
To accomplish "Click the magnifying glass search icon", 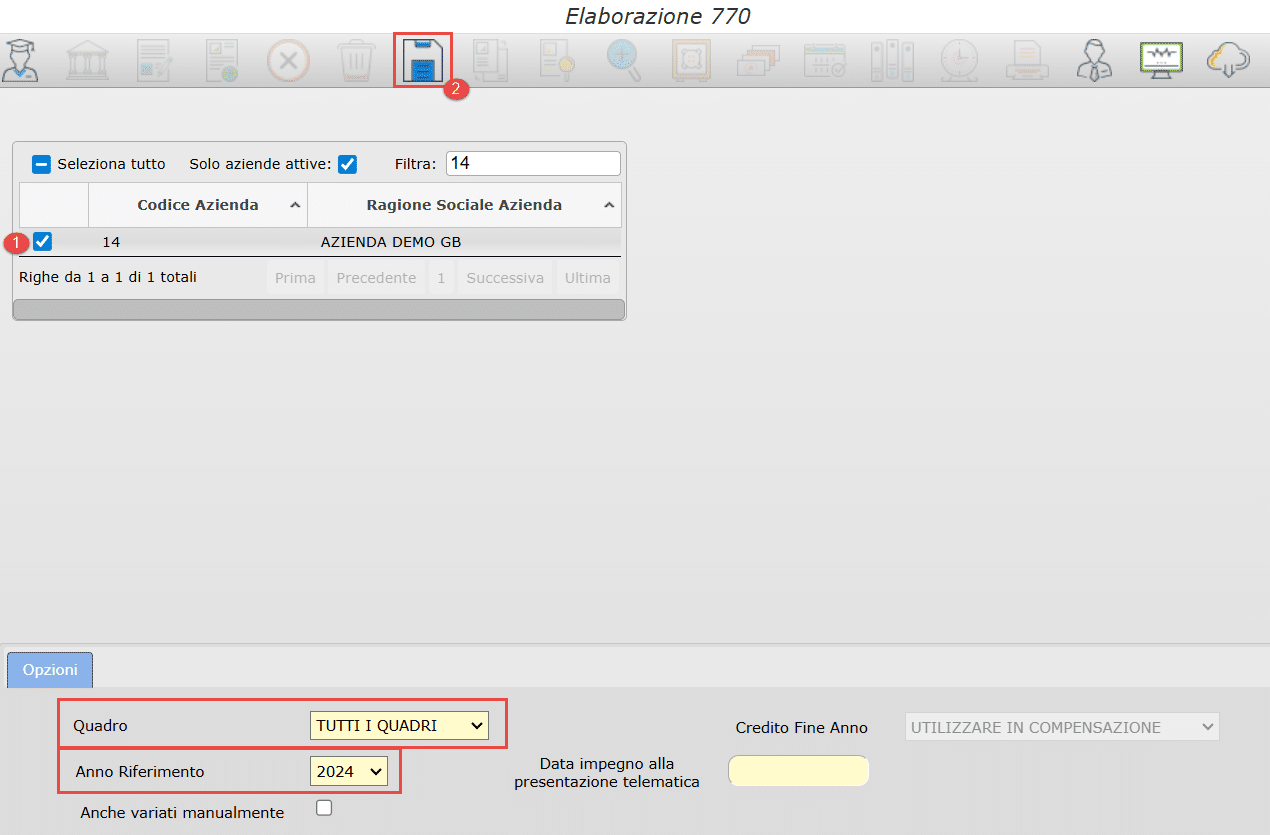I will click(x=623, y=61).
